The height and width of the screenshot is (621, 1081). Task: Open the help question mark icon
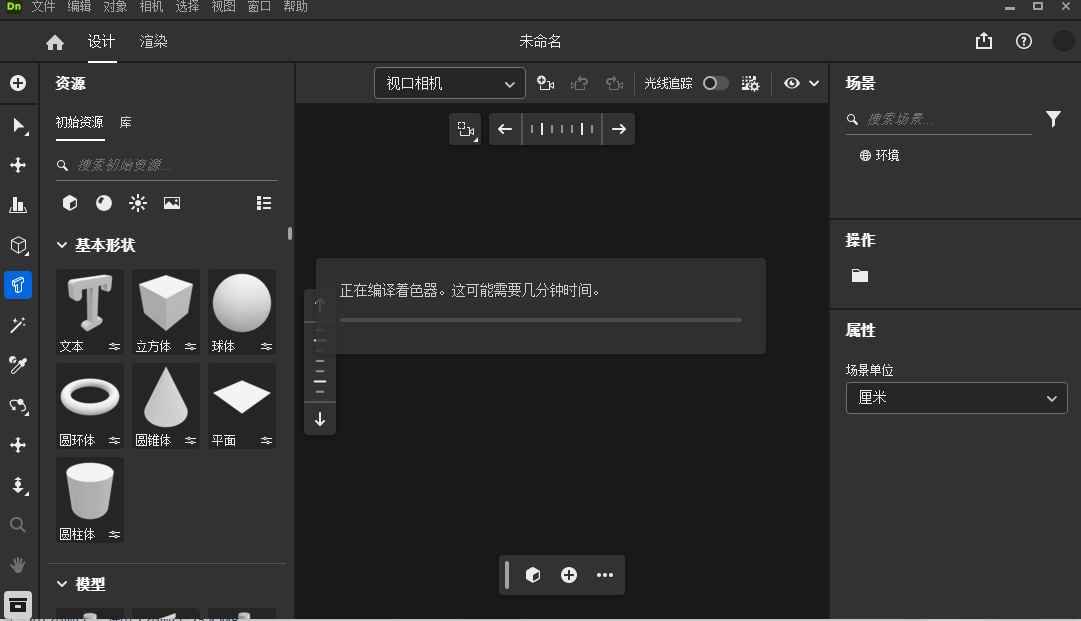[x=1024, y=41]
